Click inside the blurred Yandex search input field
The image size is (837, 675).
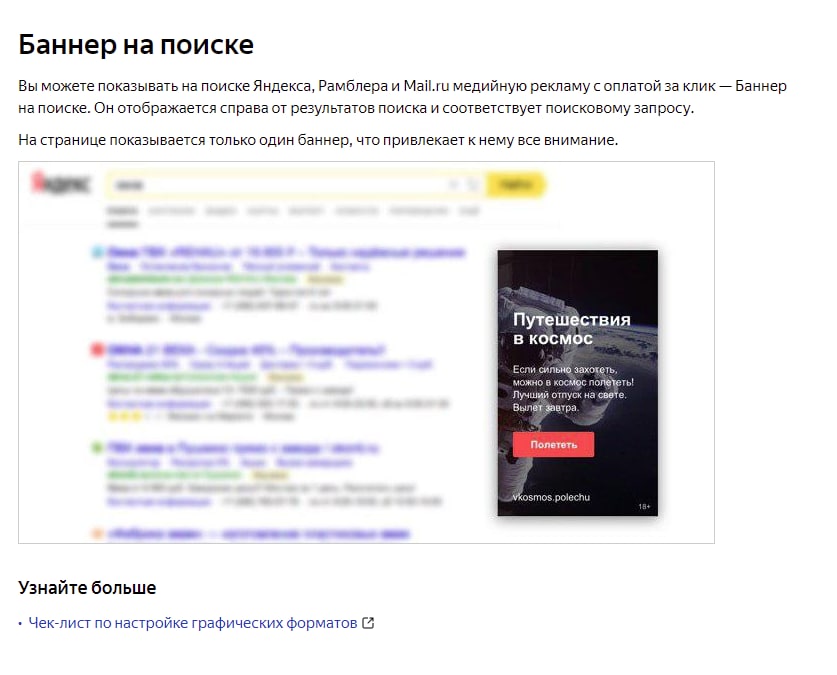pos(278,185)
